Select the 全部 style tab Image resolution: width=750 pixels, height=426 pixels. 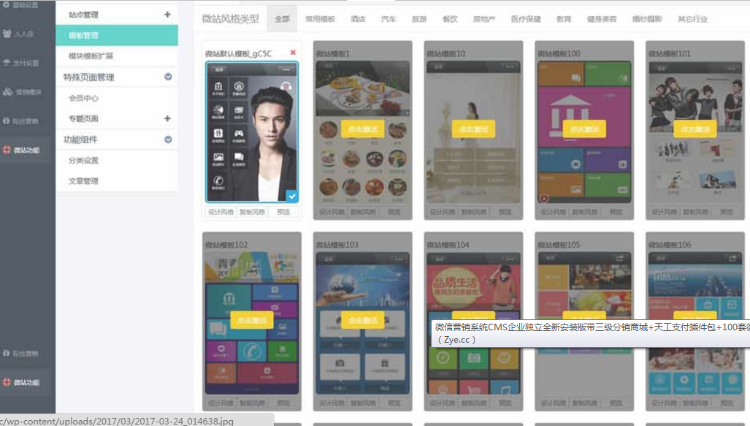(282, 19)
